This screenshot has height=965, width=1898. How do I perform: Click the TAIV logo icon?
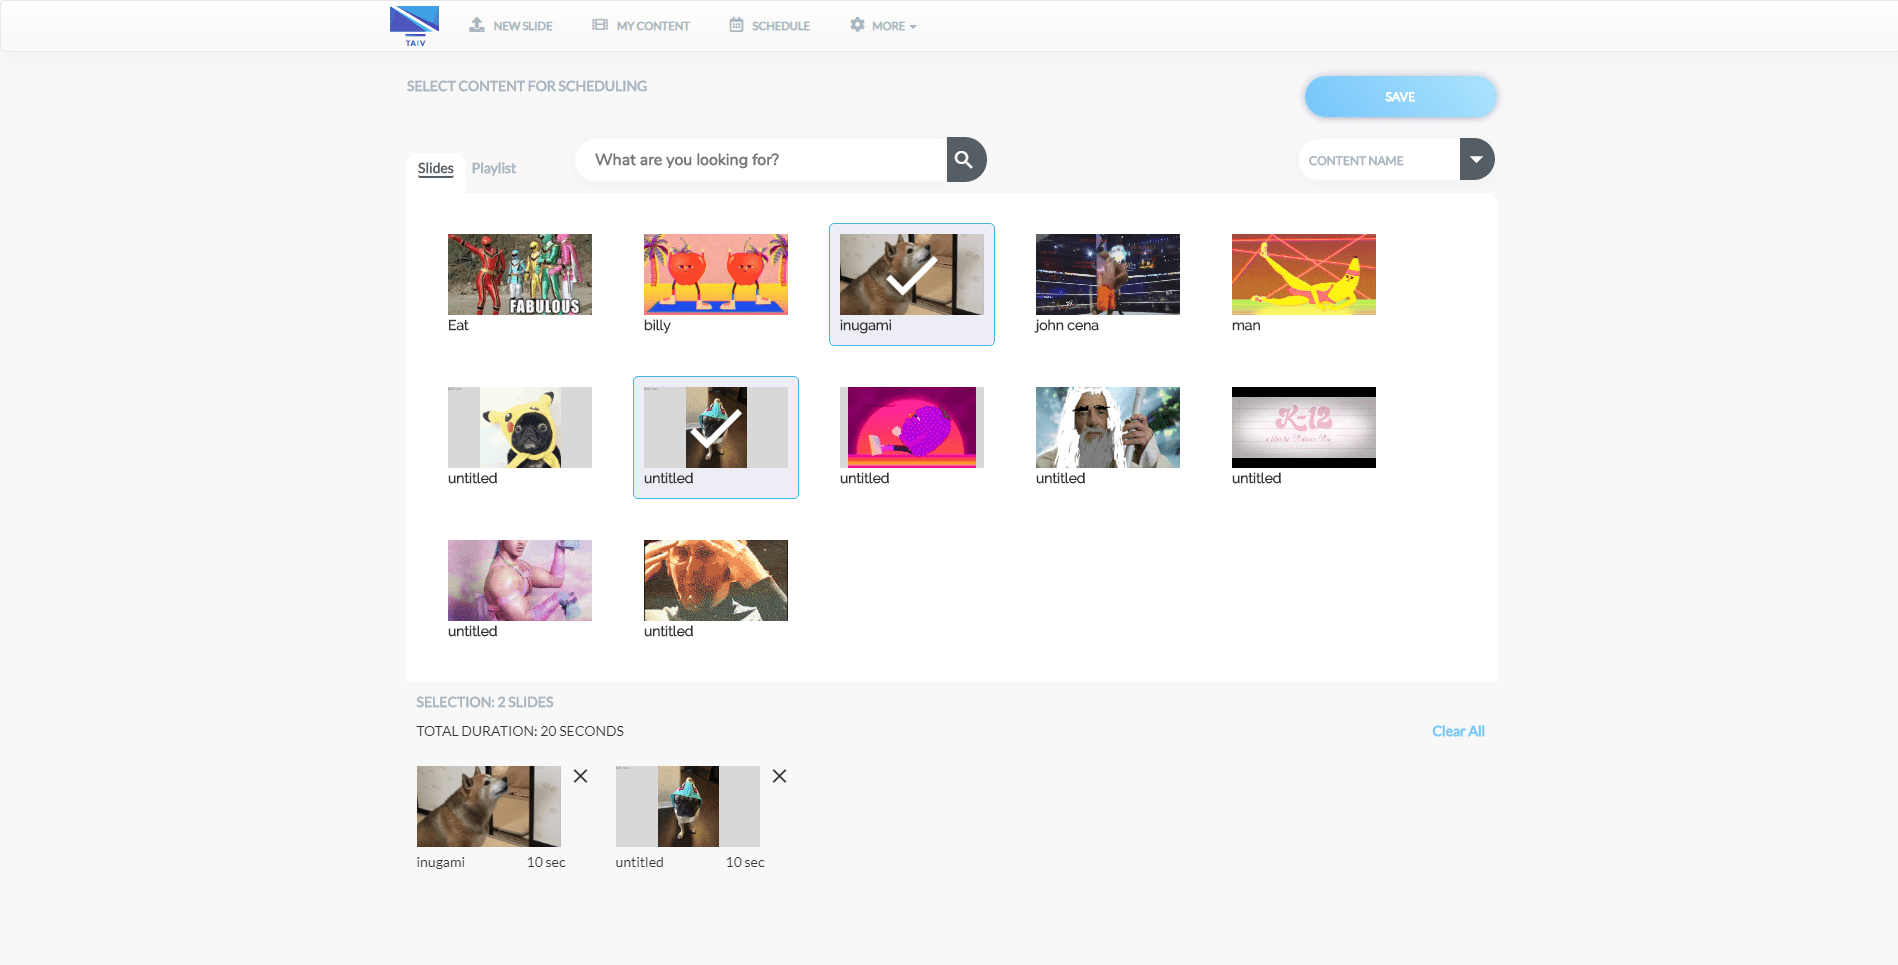coord(414,26)
